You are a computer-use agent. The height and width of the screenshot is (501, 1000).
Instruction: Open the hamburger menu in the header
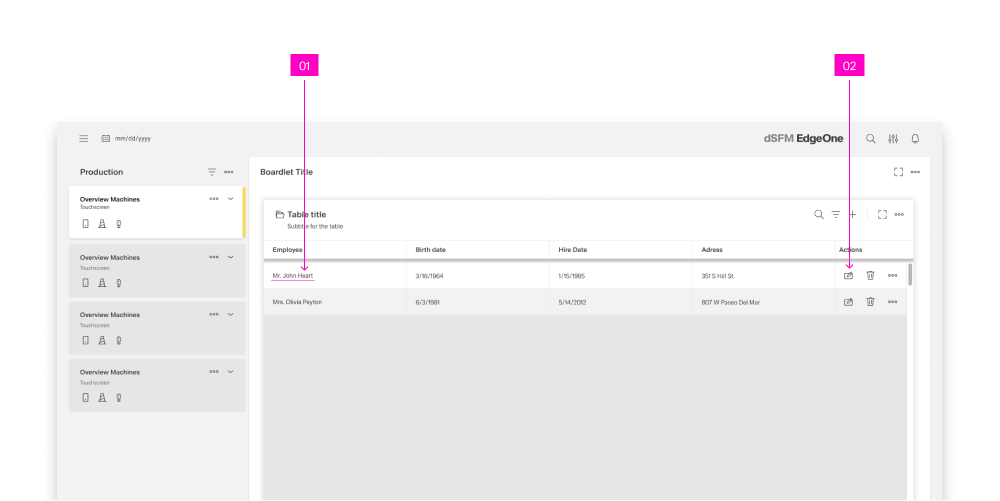point(84,138)
